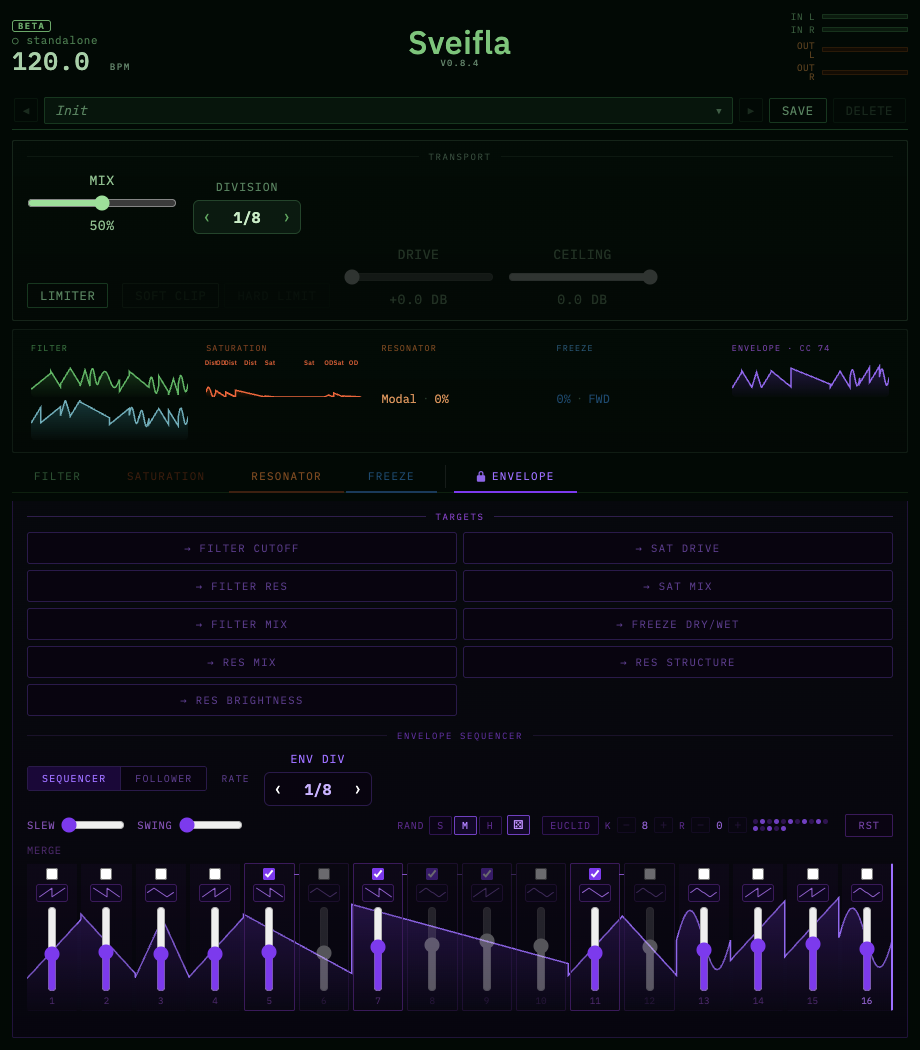920x1050 pixels.
Task: Change the sine shape icon on step 13
Action: point(704,893)
